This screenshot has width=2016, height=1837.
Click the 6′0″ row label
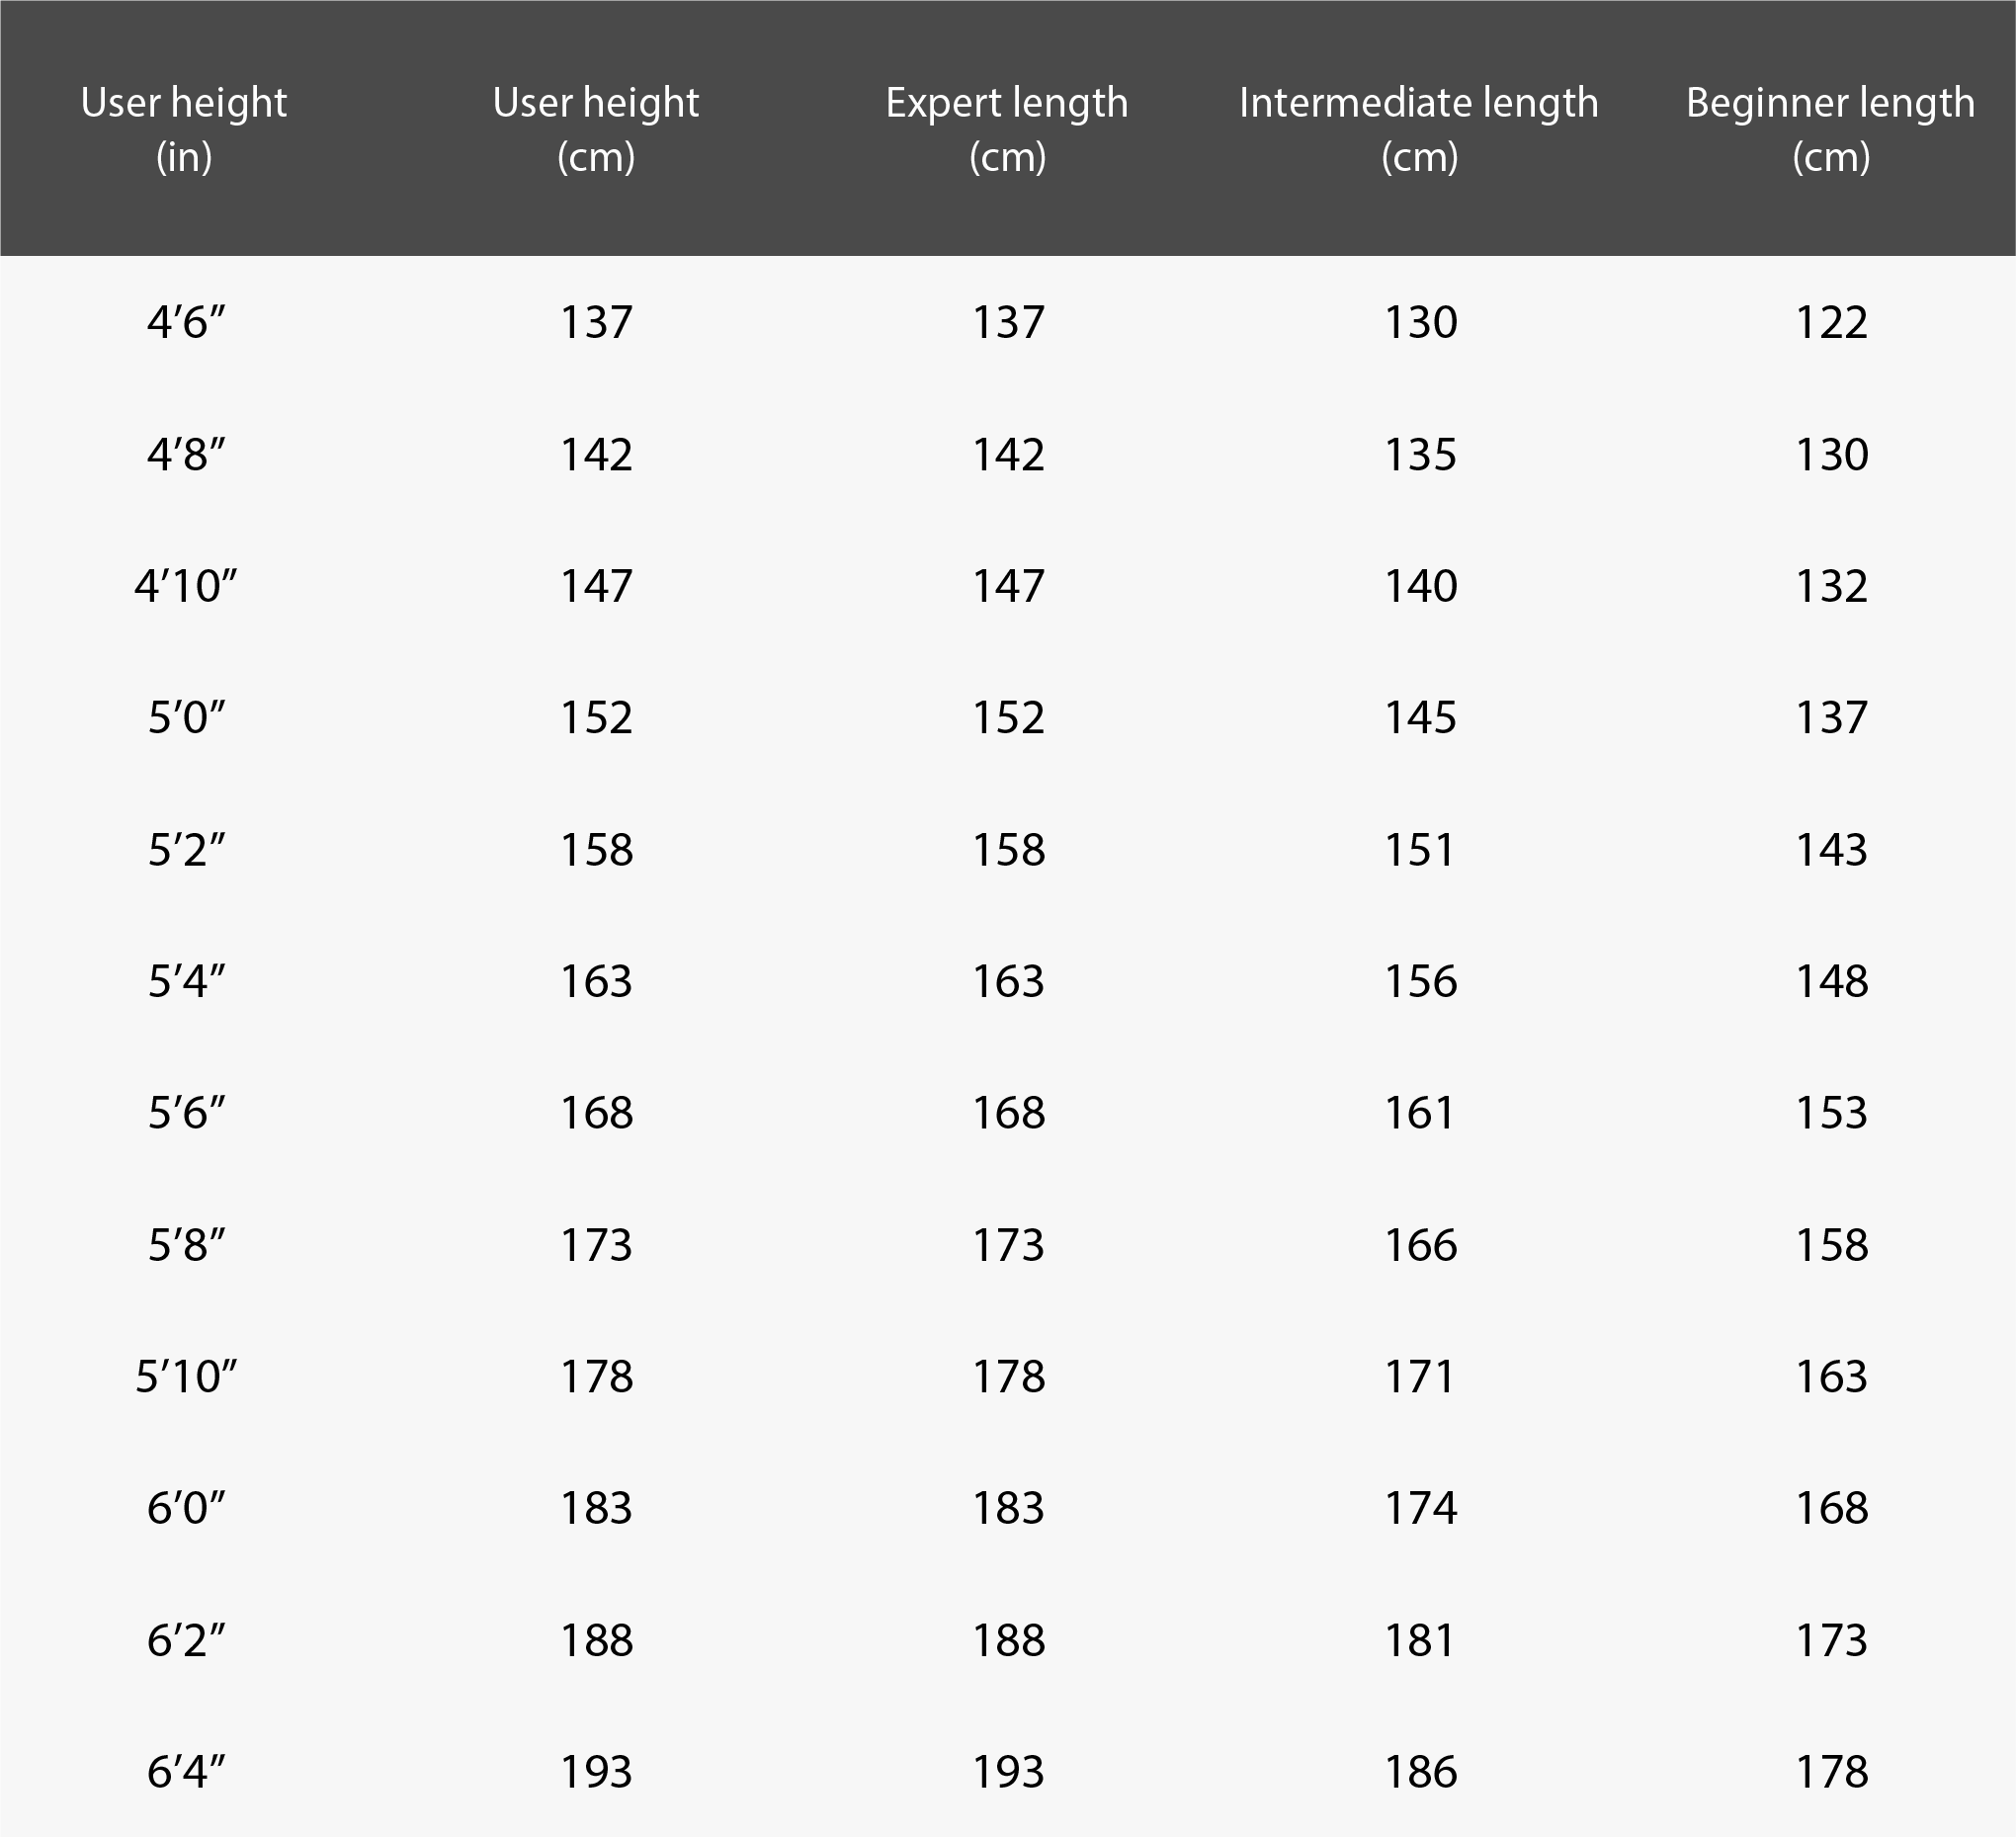pyautogui.click(x=186, y=1508)
